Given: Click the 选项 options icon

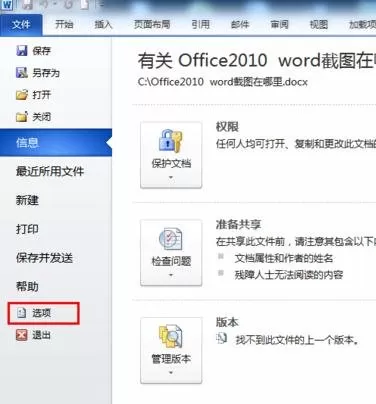Looking at the screenshot, I should point(22,313).
